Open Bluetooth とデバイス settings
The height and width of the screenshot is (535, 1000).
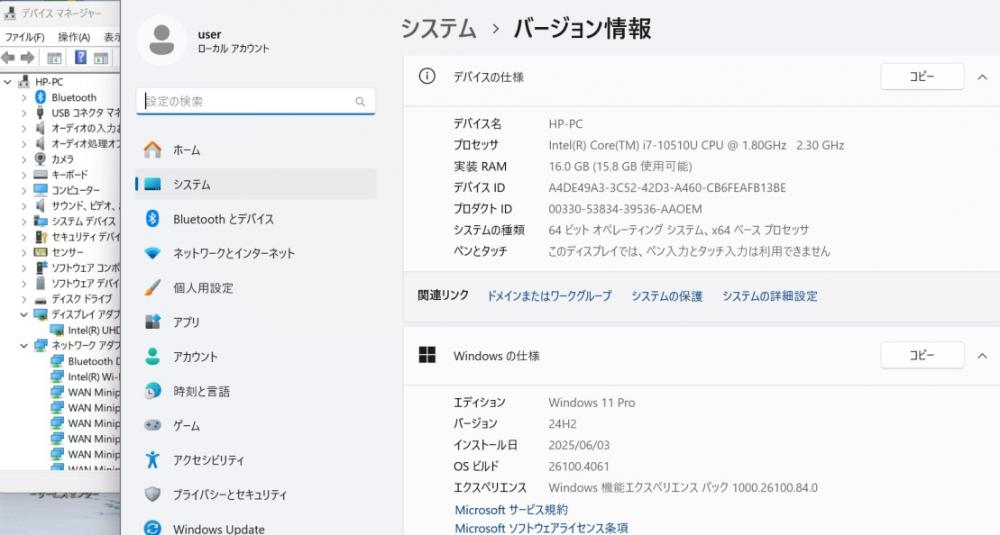point(255,219)
